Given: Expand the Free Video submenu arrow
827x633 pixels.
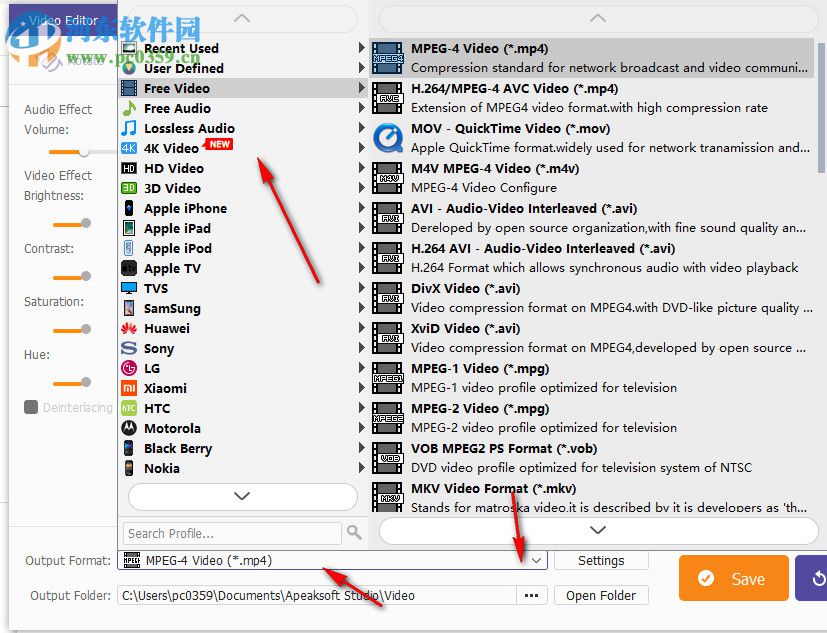Looking at the screenshot, I should click(x=361, y=88).
